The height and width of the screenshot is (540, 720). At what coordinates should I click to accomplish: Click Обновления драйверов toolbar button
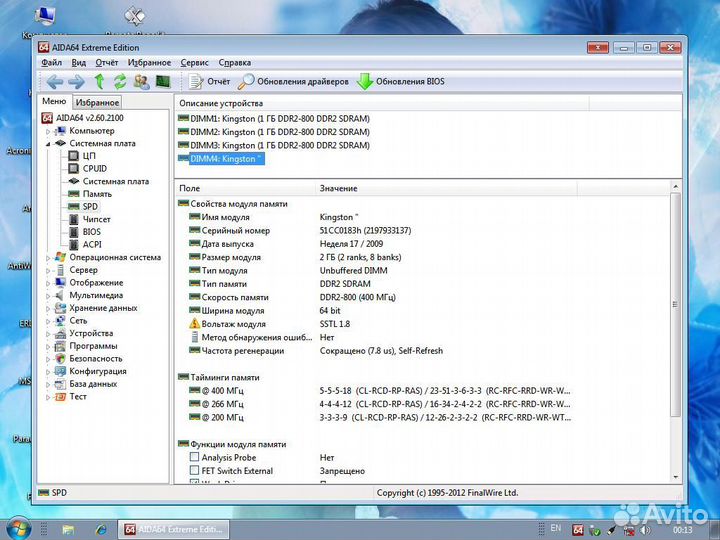click(293, 82)
